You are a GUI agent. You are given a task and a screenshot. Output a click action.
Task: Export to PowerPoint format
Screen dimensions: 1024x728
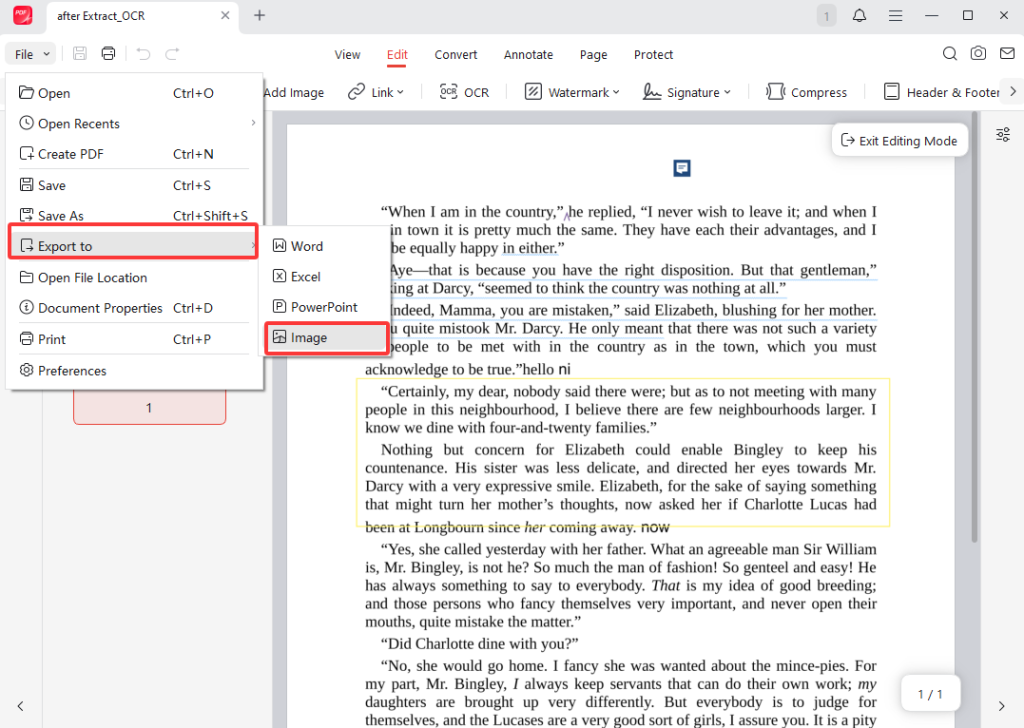coord(327,307)
